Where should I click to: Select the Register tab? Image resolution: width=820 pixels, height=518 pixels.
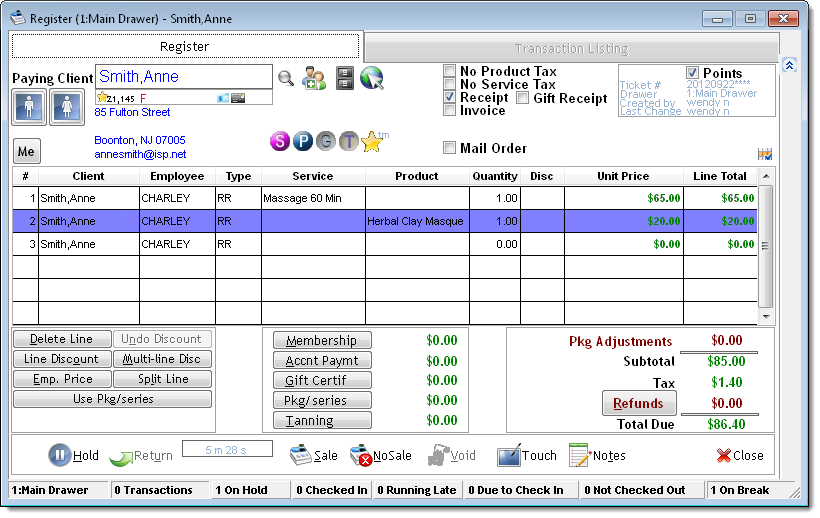pyautogui.click(x=185, y=47)
